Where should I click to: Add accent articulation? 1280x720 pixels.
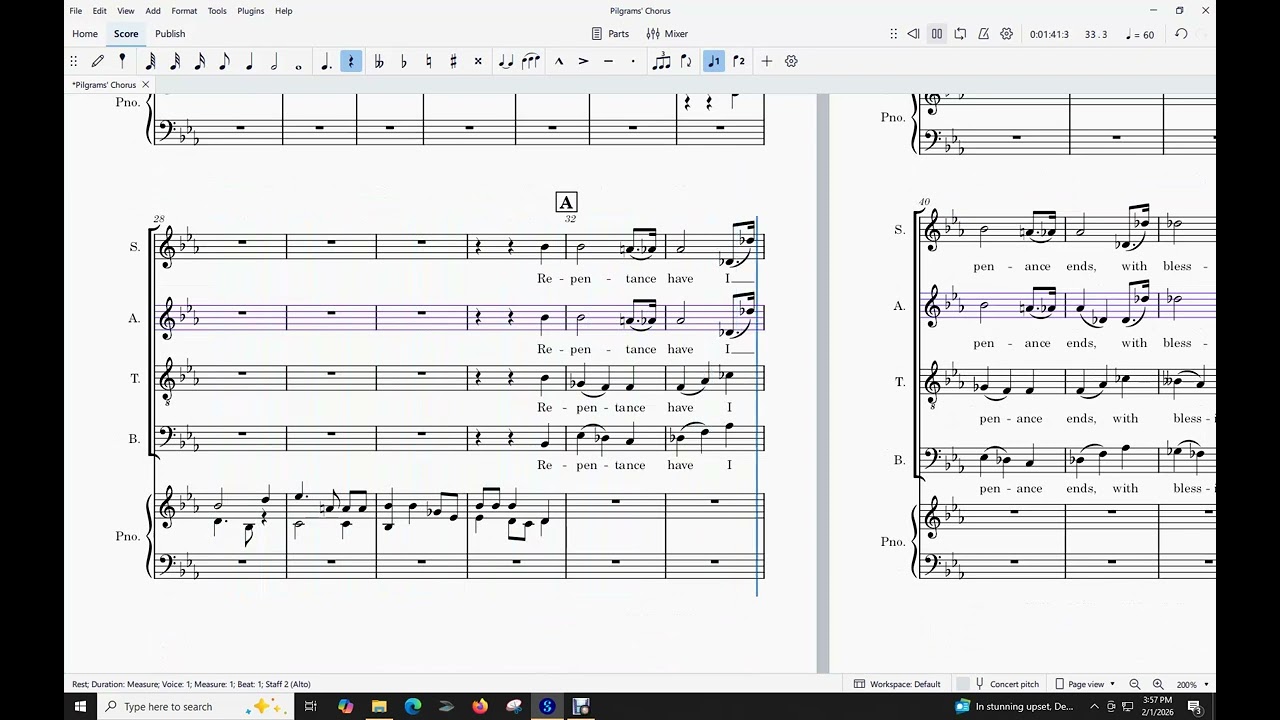point(583,61)
